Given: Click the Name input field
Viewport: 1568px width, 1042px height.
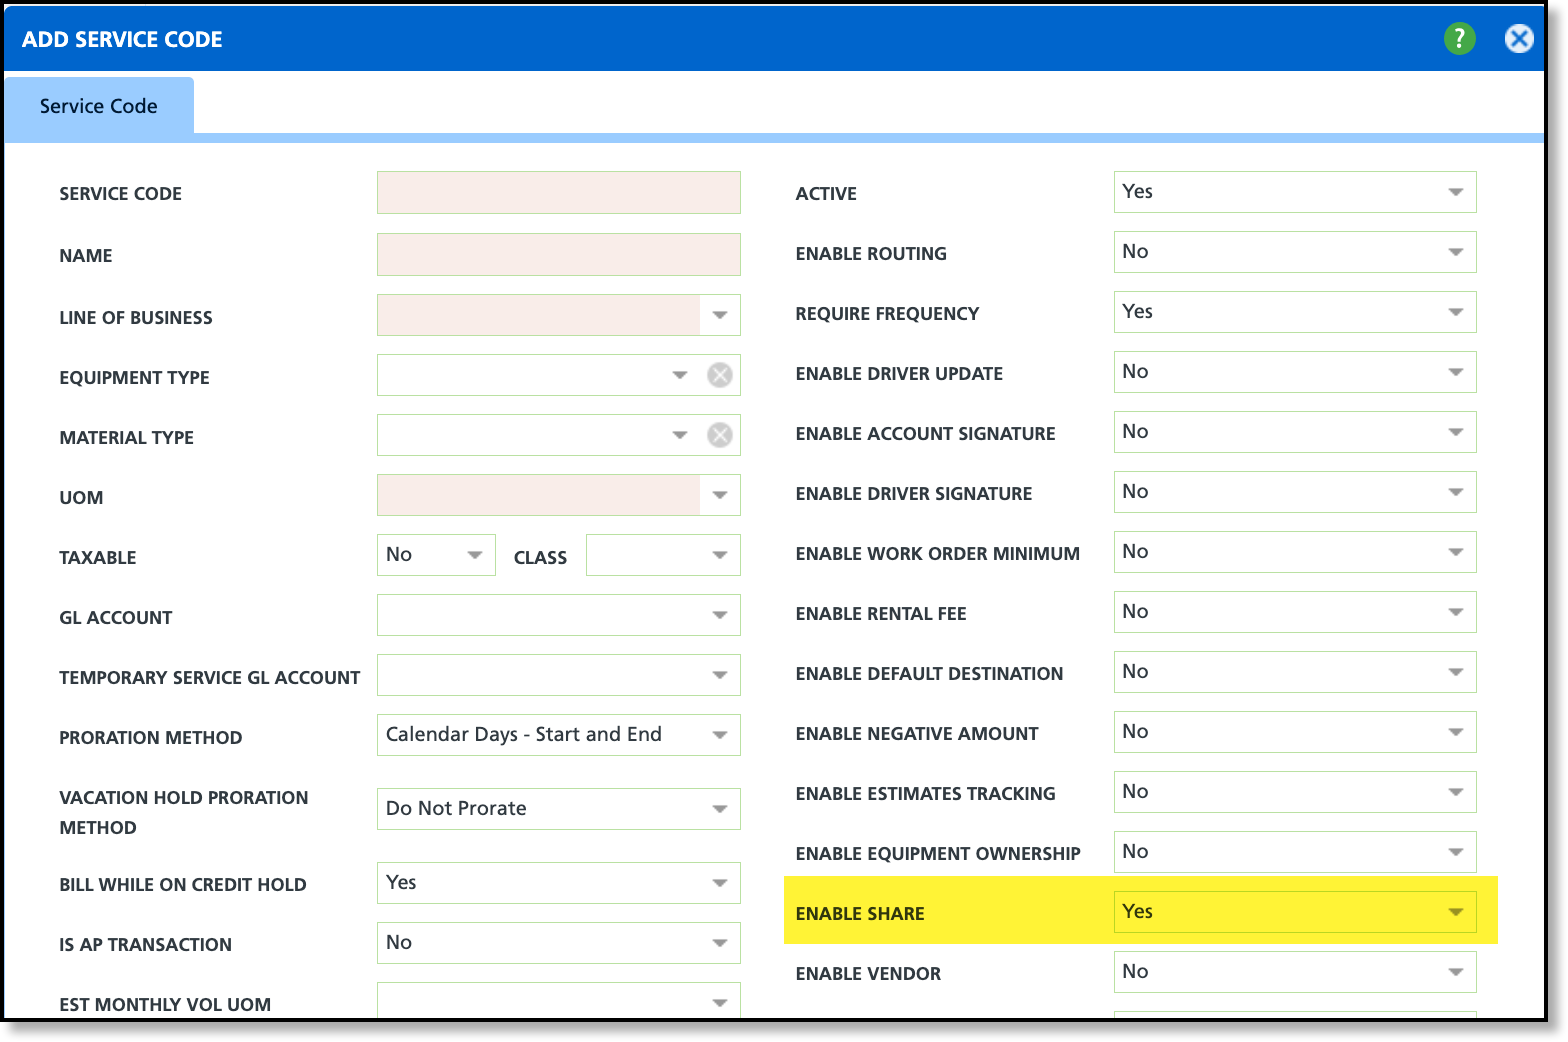Looking at the screenshot, I should pos(558,254).
